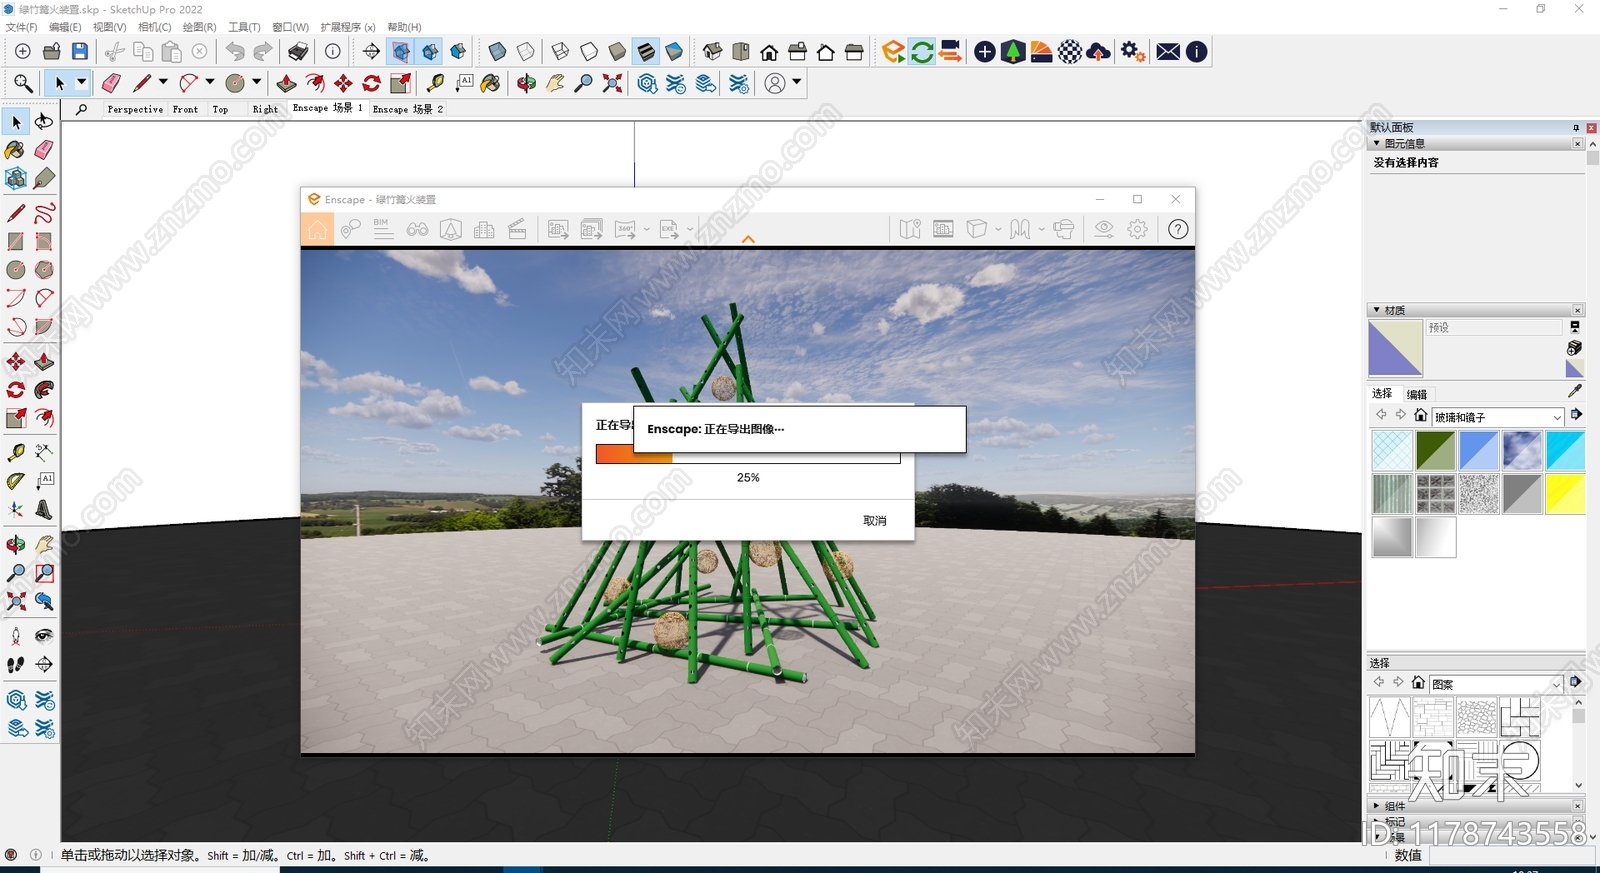
Task: Click the materials home folder button
Action: tap(1420, 415)
